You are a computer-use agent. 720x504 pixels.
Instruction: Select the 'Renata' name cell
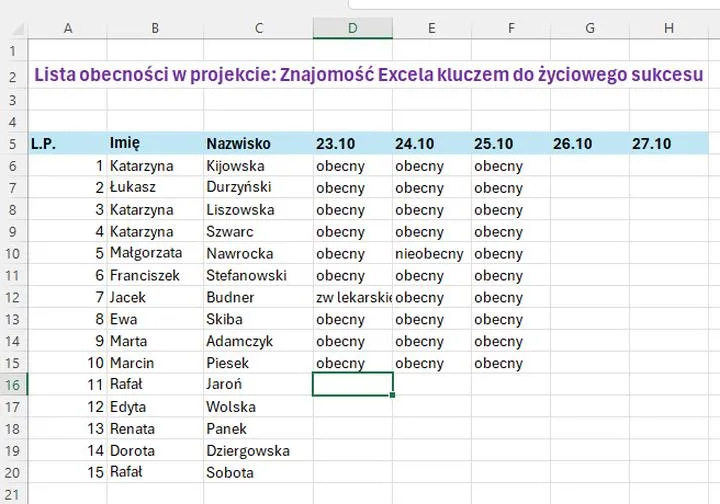click(155, 429)
